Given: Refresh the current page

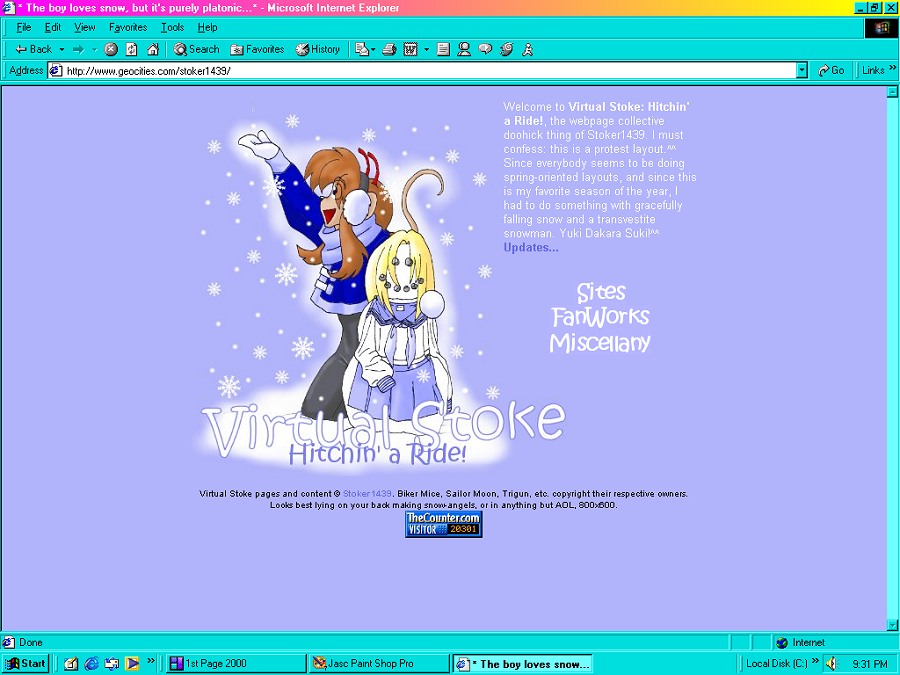Looking at the screenshot, I should [131, 49].
